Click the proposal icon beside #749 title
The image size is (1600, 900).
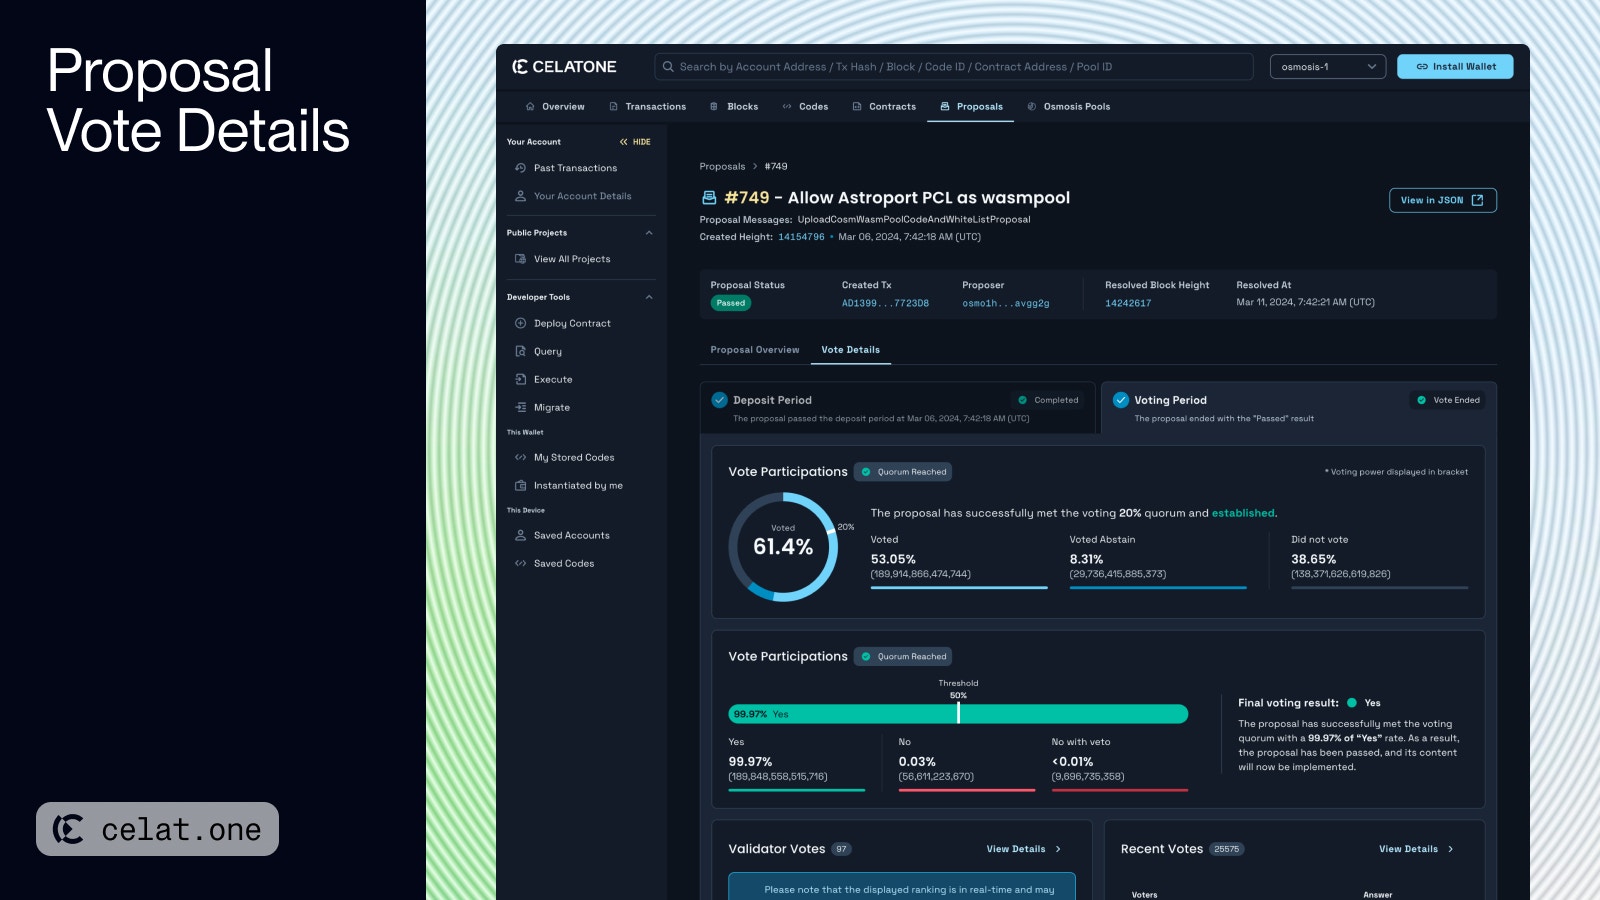point(709,198)
